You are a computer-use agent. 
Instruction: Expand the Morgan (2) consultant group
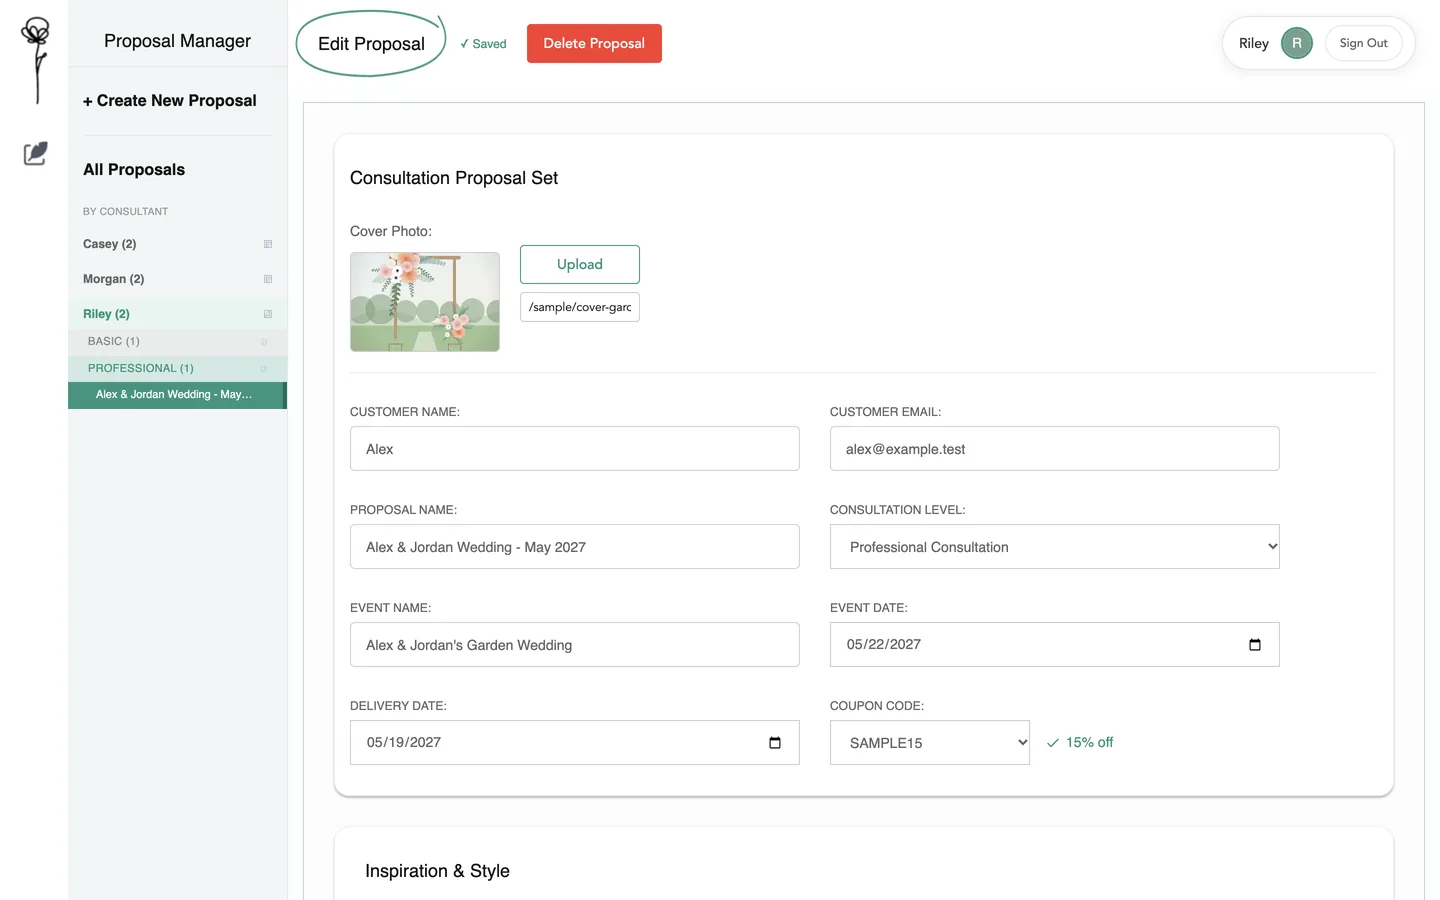(x=177, y=279)
